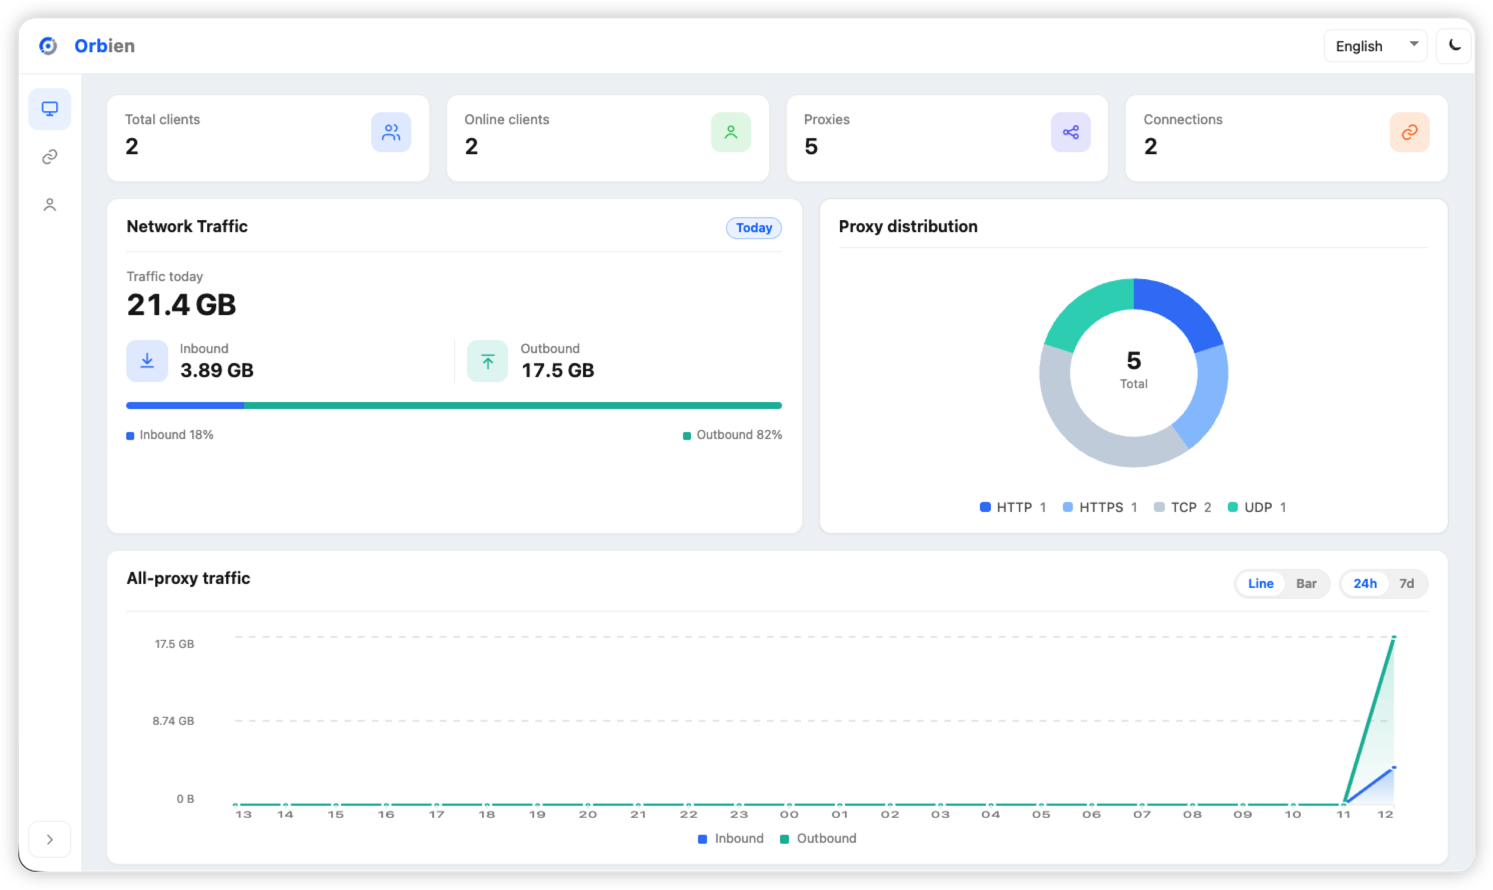Open the English language dropdown
Viewport: 1493px width, 890px height.
point(1375,46)
